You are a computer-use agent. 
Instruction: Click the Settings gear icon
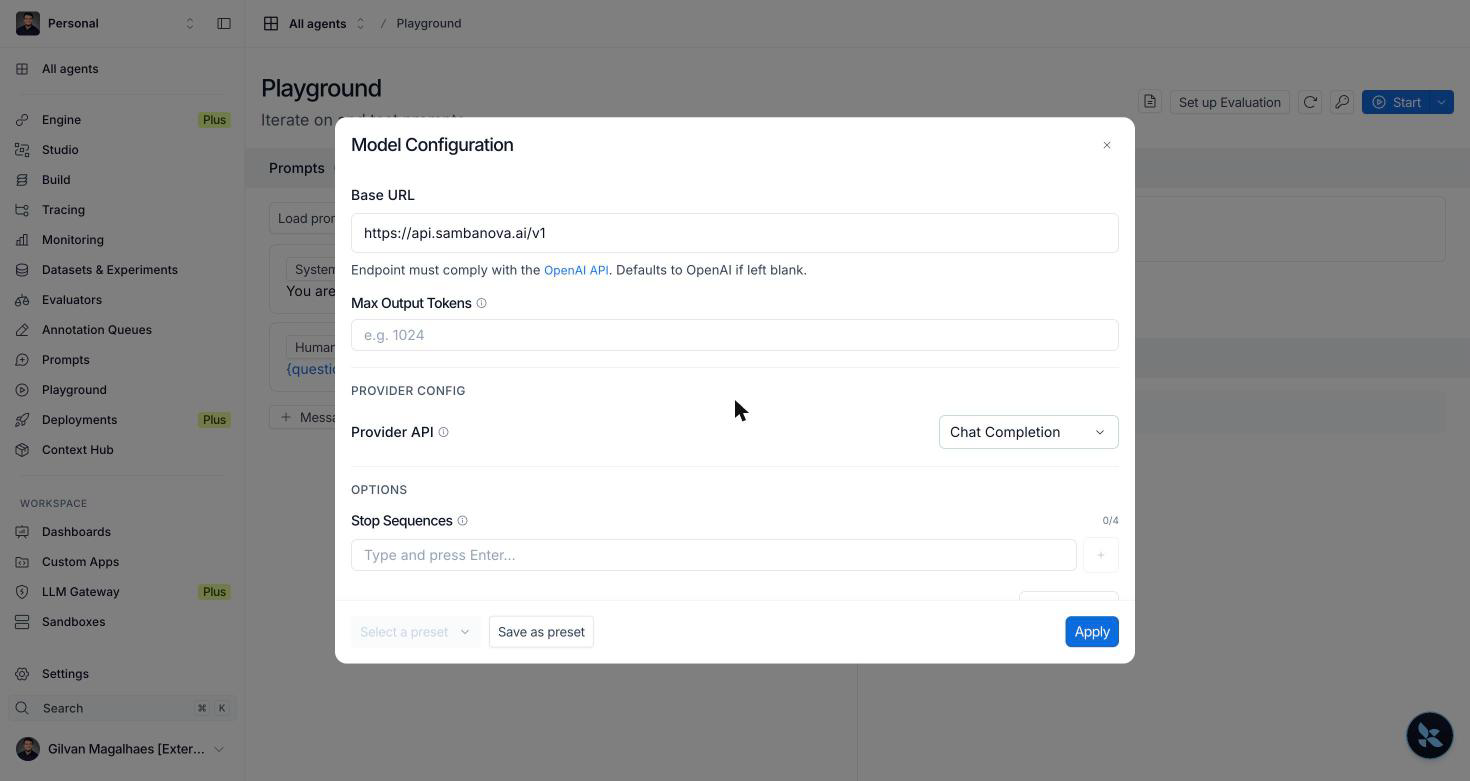click(22, 674)
